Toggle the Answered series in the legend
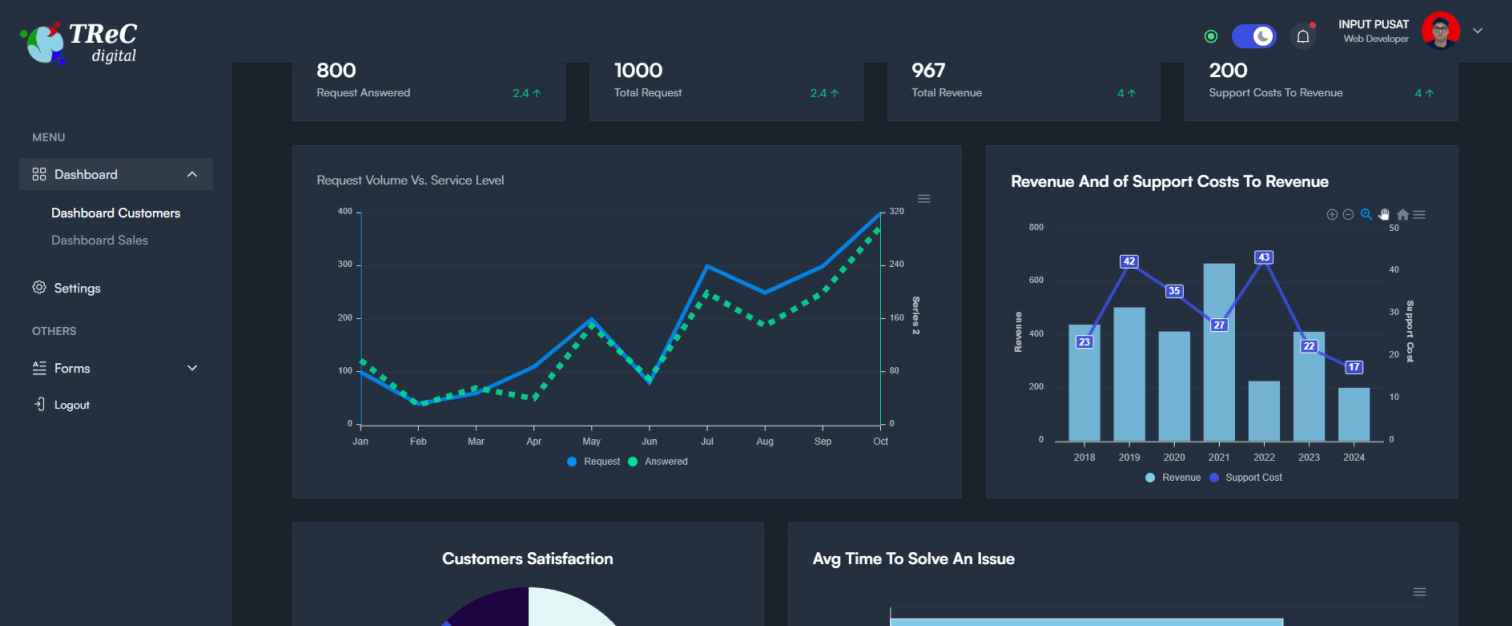The width and height of the screenshot is (1512, 626). pyautogui.click(x=658, y=461)
